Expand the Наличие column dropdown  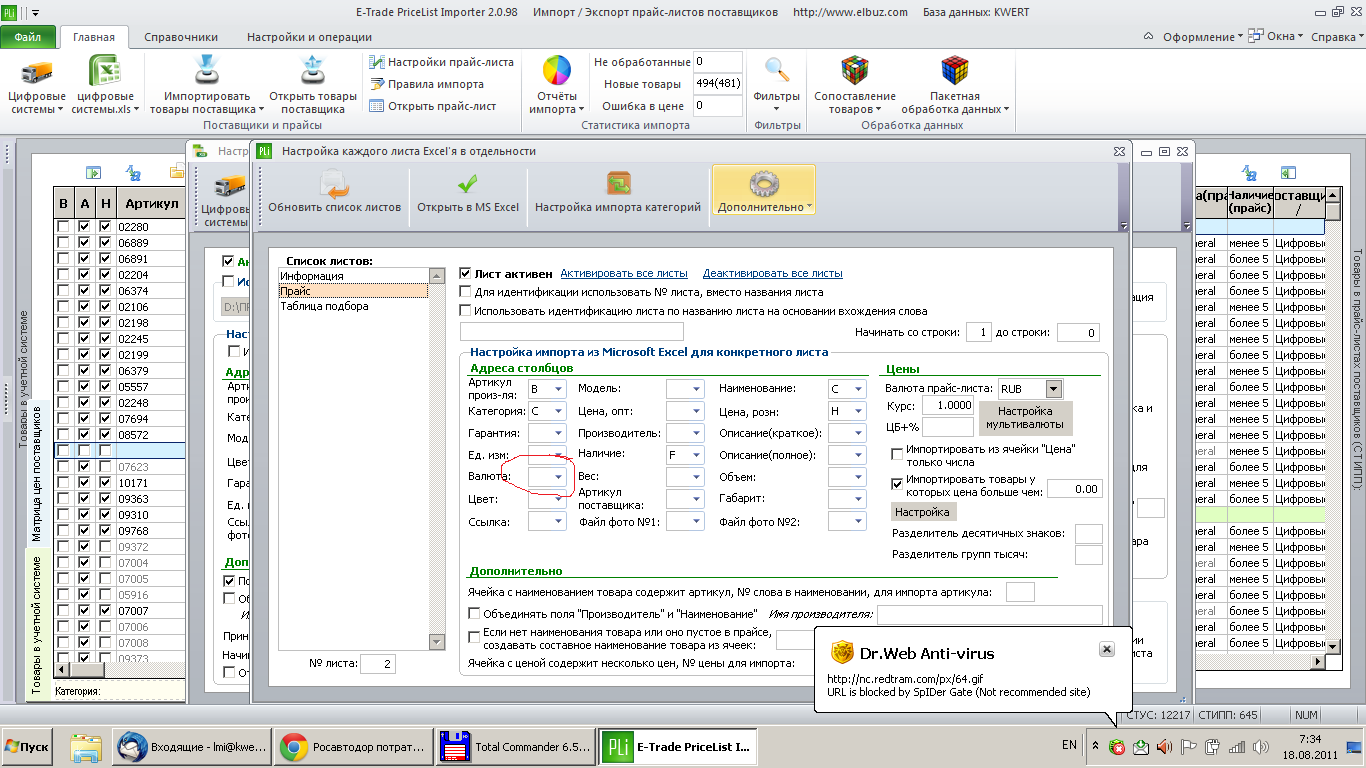(697, 455)
